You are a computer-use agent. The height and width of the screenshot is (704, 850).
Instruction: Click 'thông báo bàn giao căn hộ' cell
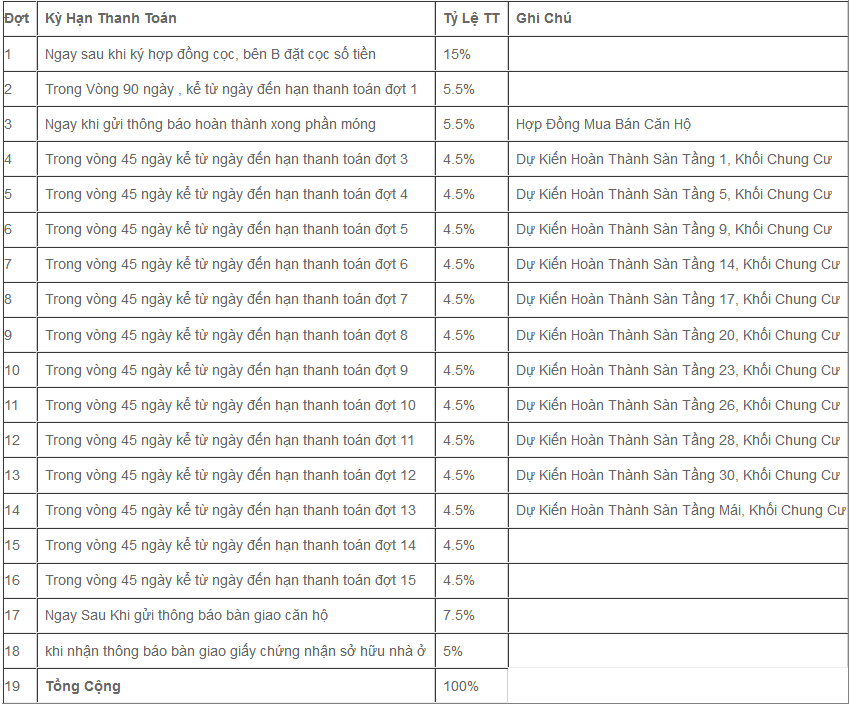(186, 615)
